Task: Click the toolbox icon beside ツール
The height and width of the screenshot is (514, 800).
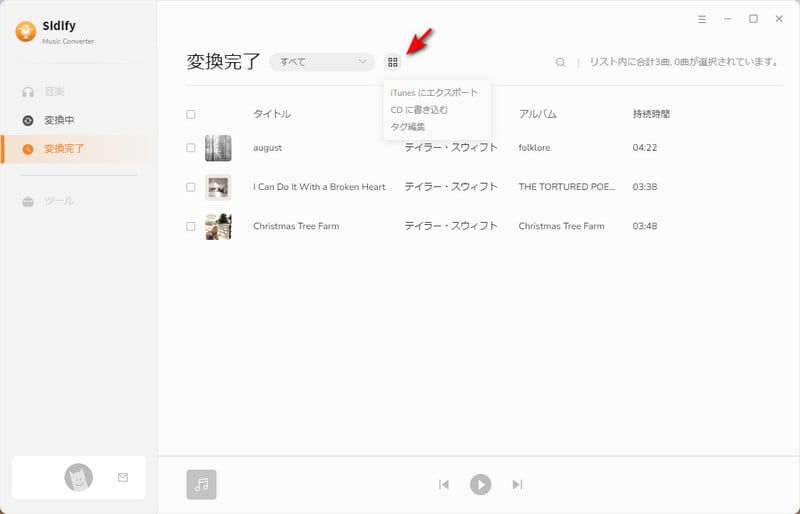Action: coord(28,201)
